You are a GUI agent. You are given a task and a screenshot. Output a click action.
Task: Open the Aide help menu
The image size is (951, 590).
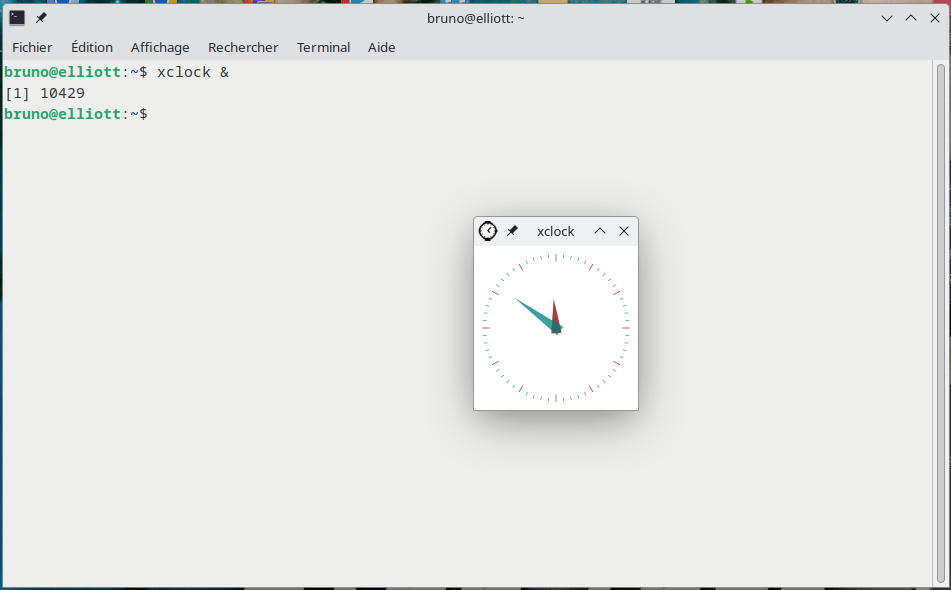click(381, 47)
